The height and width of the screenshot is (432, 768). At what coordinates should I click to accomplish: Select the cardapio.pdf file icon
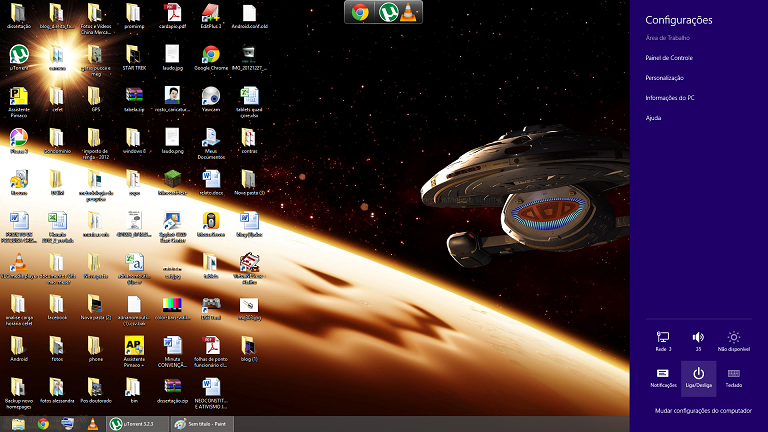pyautogui.click(x=172, y=16)
